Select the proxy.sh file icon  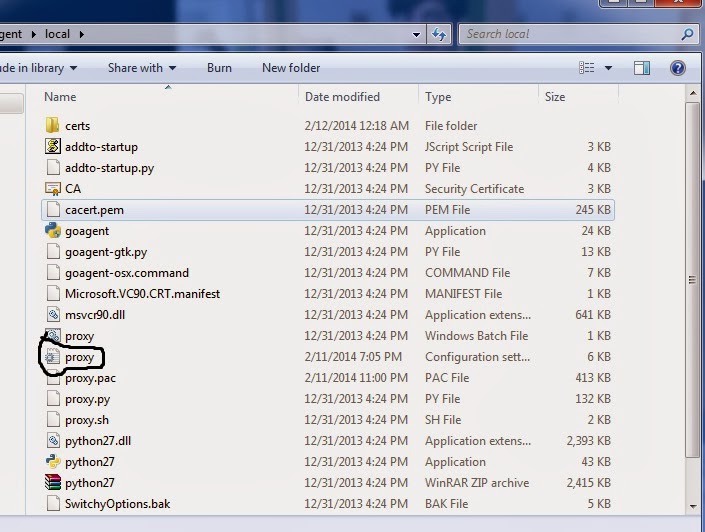coord(53,420)
